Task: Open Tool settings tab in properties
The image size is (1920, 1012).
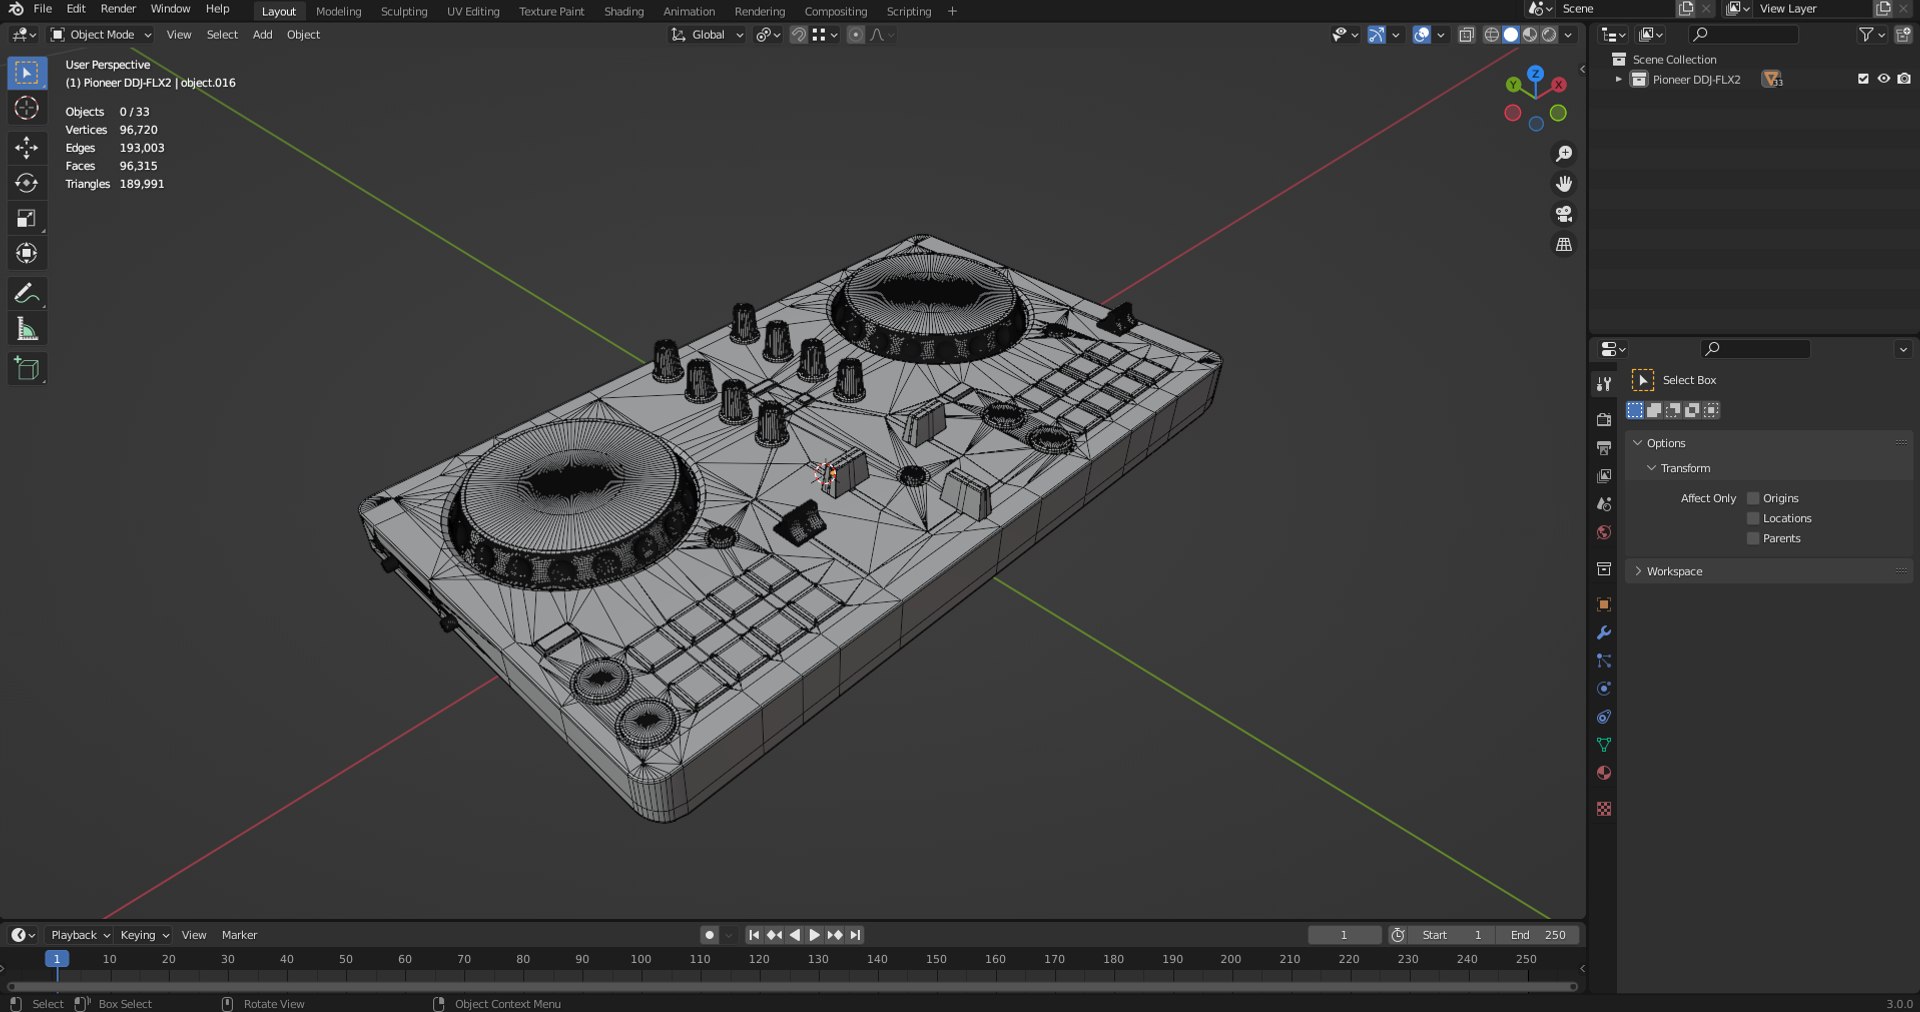Action: click(1604, 384)
